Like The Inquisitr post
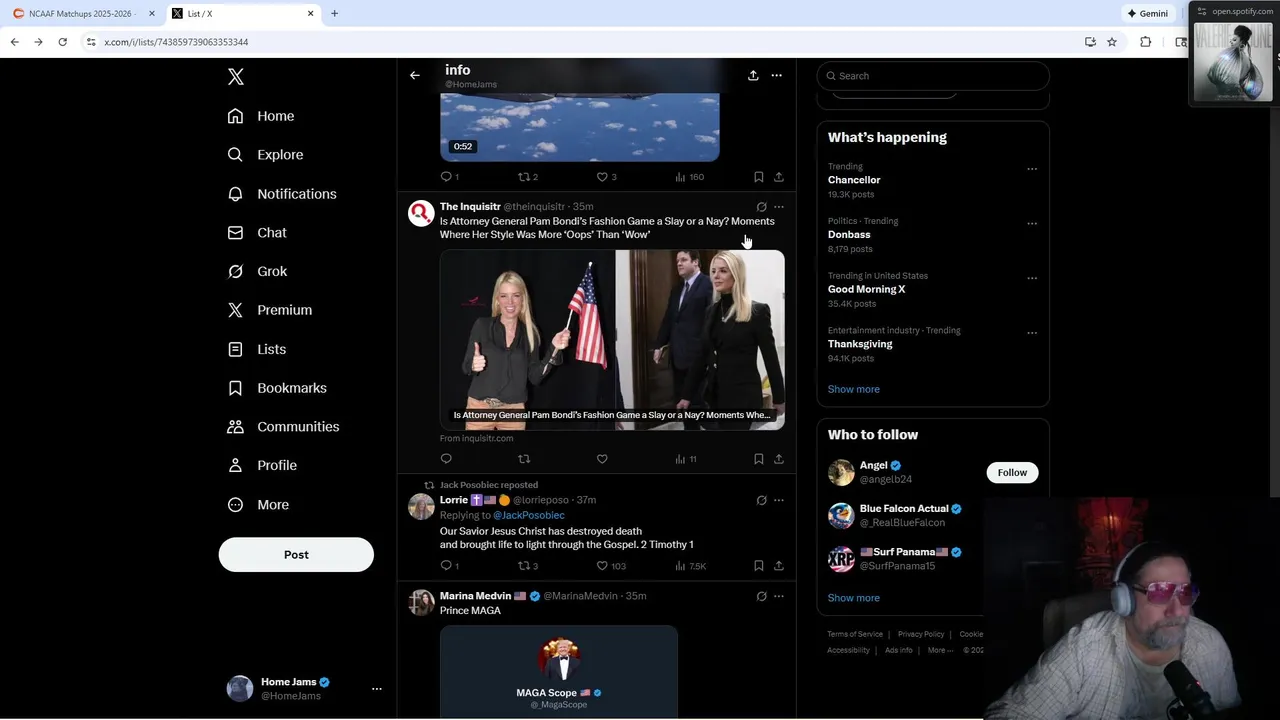Image resolution: width=1280 pixels, height=720 pixels. pos(602,459)
